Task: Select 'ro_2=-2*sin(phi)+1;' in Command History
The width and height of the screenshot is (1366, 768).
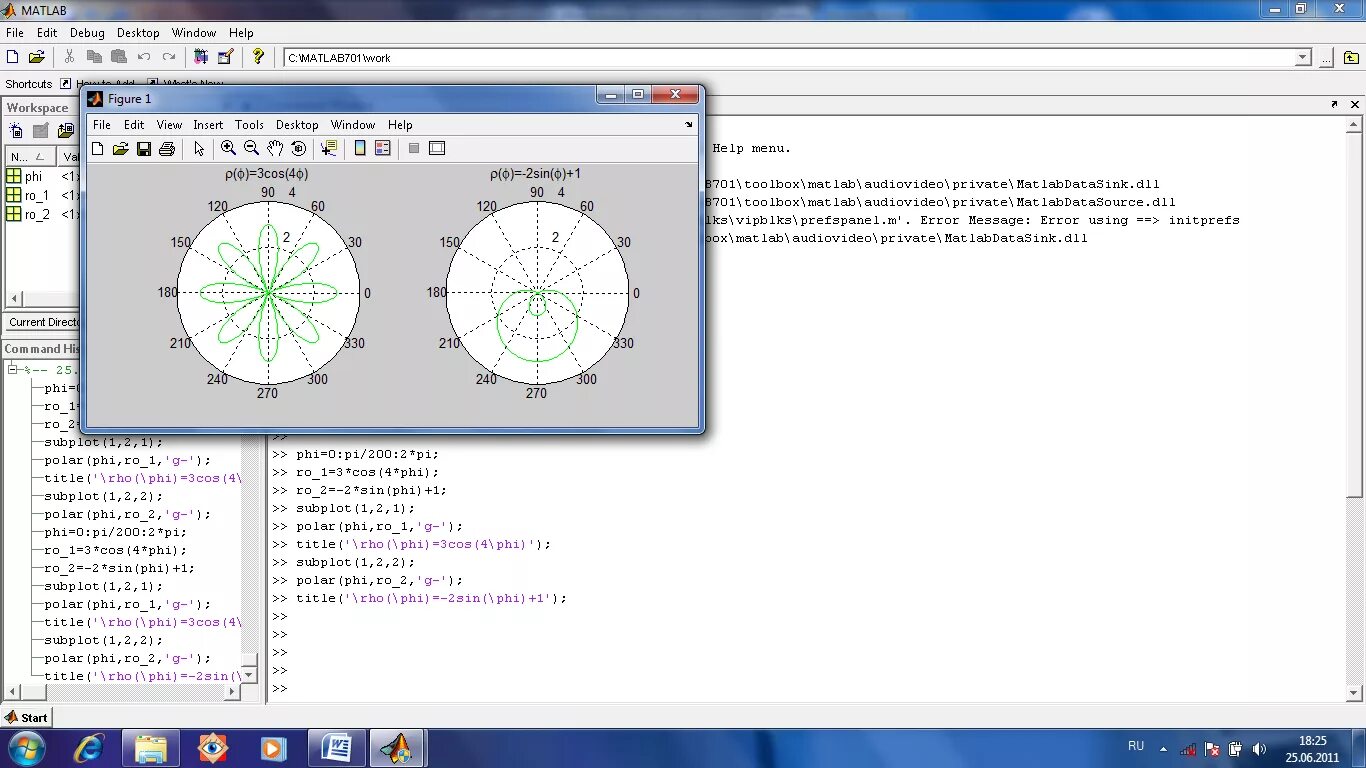Action: pyautogui.click(x=119, y=568)
